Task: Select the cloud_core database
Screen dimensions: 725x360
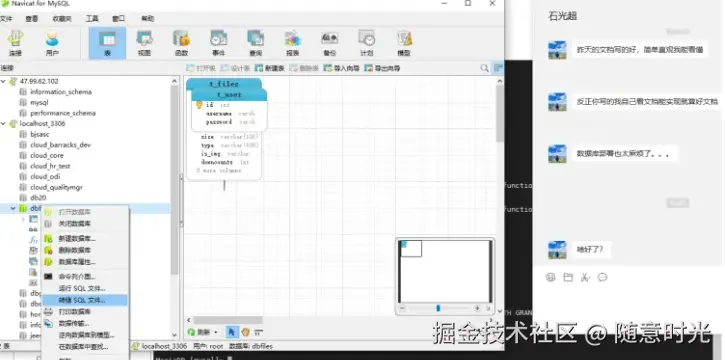Action: coord(47,155)
